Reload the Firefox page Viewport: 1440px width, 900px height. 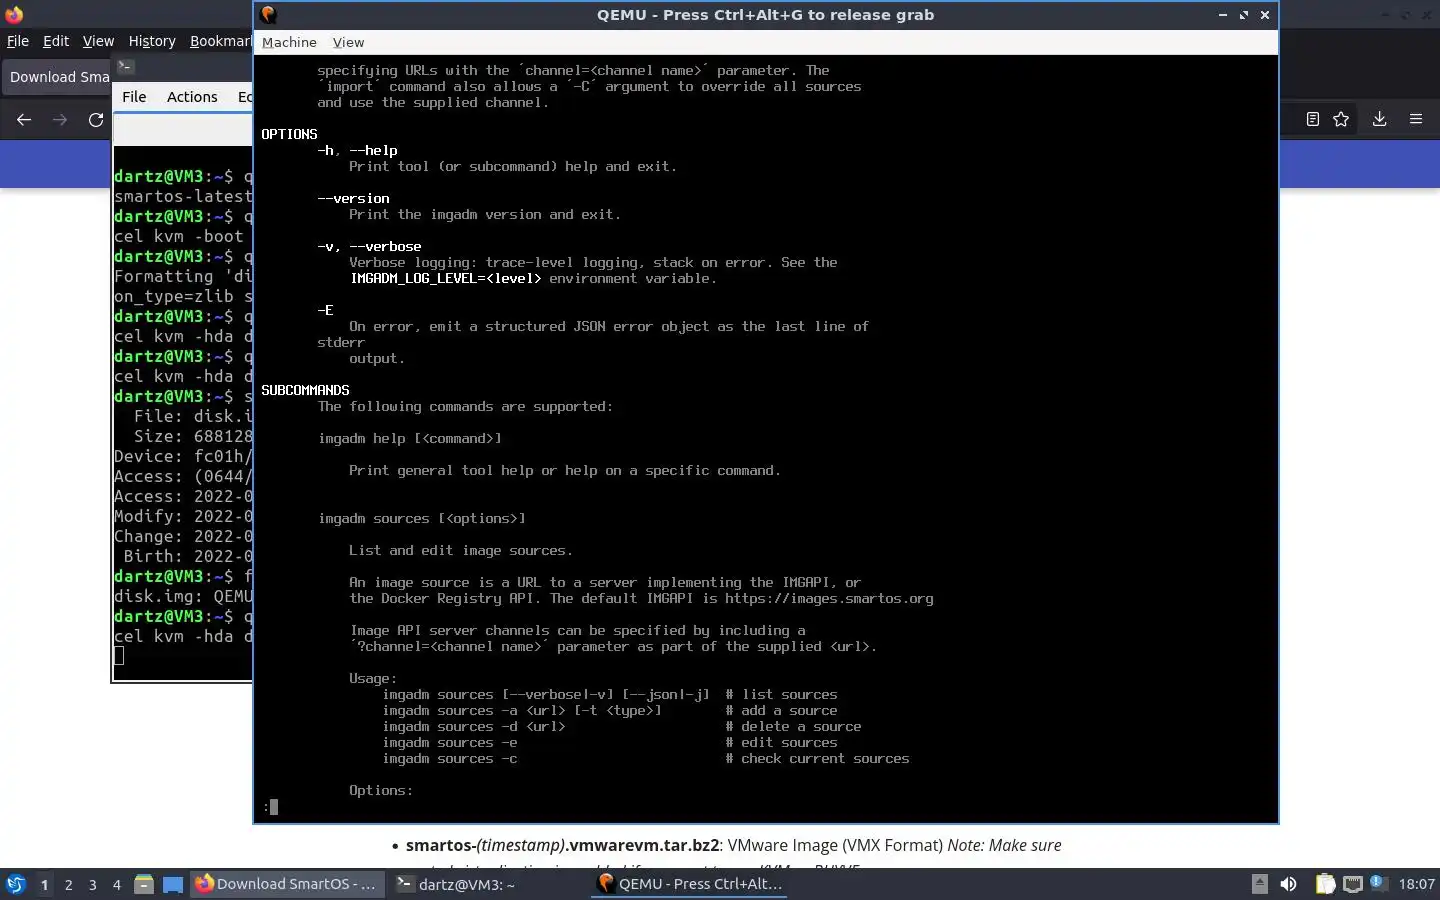coord(96,120)
